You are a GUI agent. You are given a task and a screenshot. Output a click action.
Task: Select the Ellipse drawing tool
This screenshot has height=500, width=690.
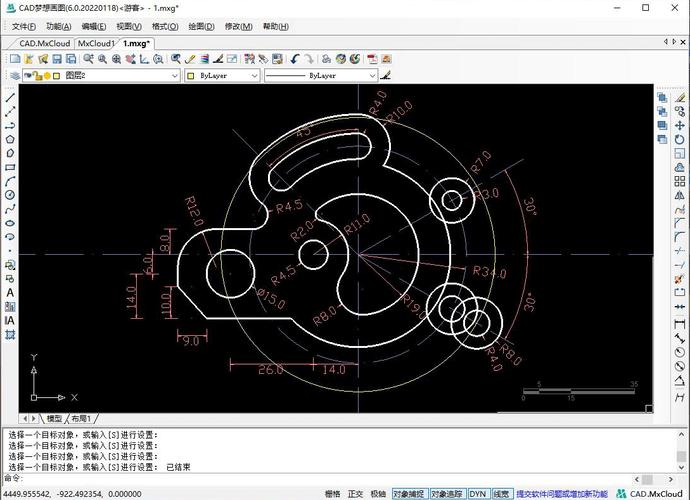[x=10, y=223]
